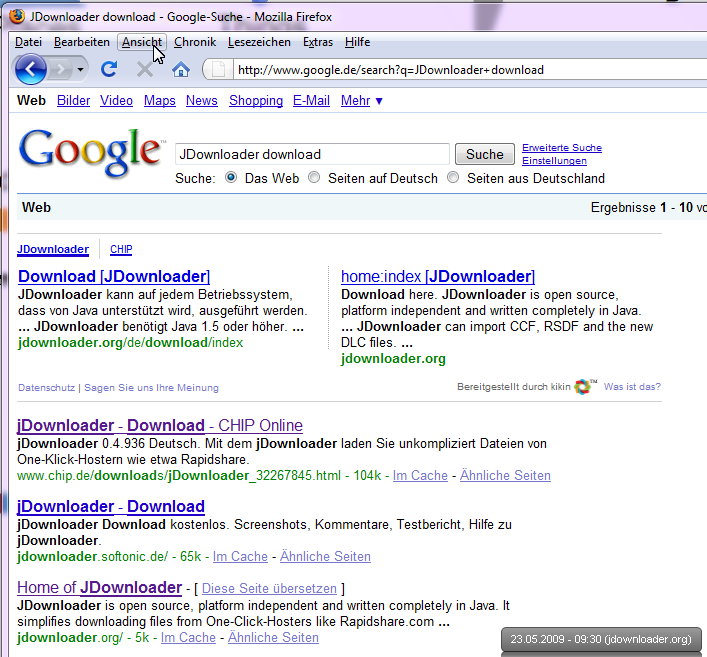Open jDownloader - Download softonic result

[x=111, y=506]
